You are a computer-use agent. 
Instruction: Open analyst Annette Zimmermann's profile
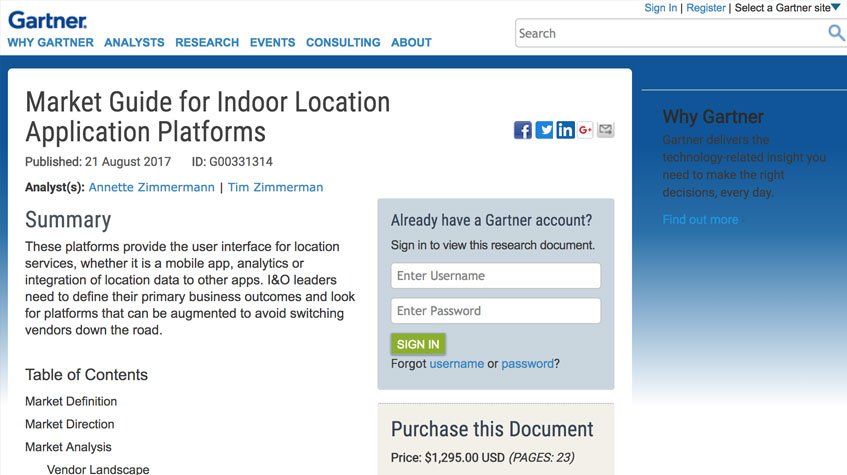[151, 187]
